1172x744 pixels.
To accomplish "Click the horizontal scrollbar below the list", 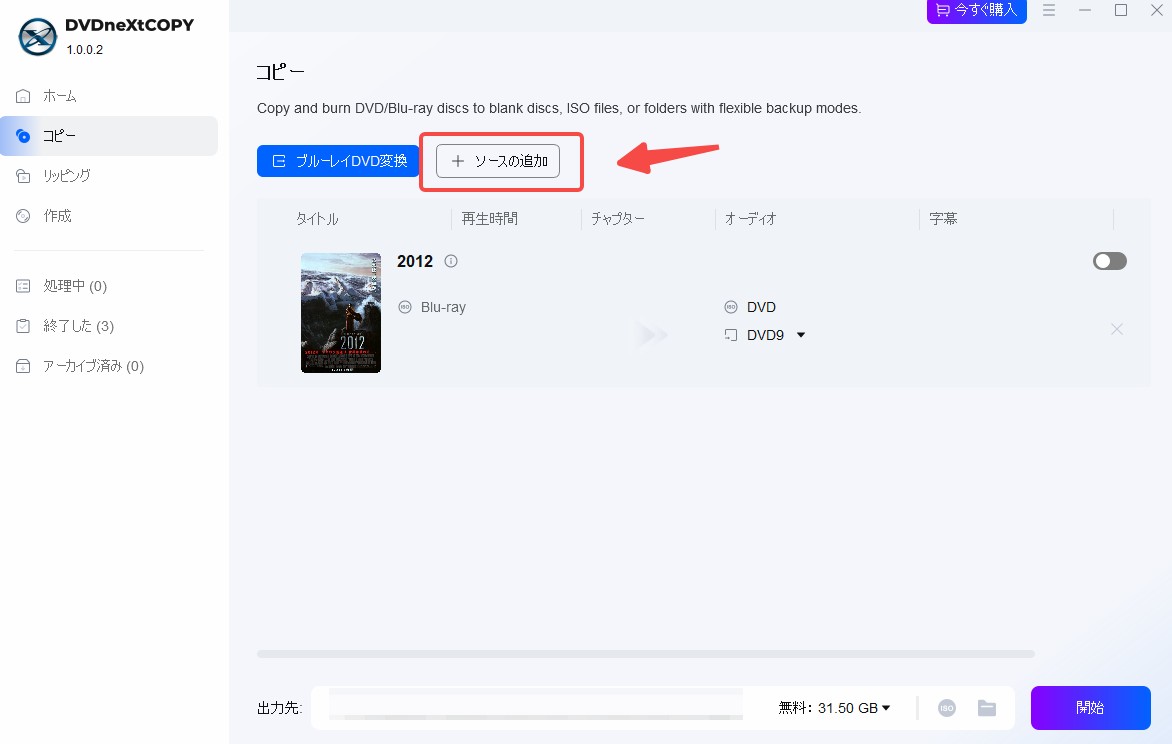I will tap(646, 654).
